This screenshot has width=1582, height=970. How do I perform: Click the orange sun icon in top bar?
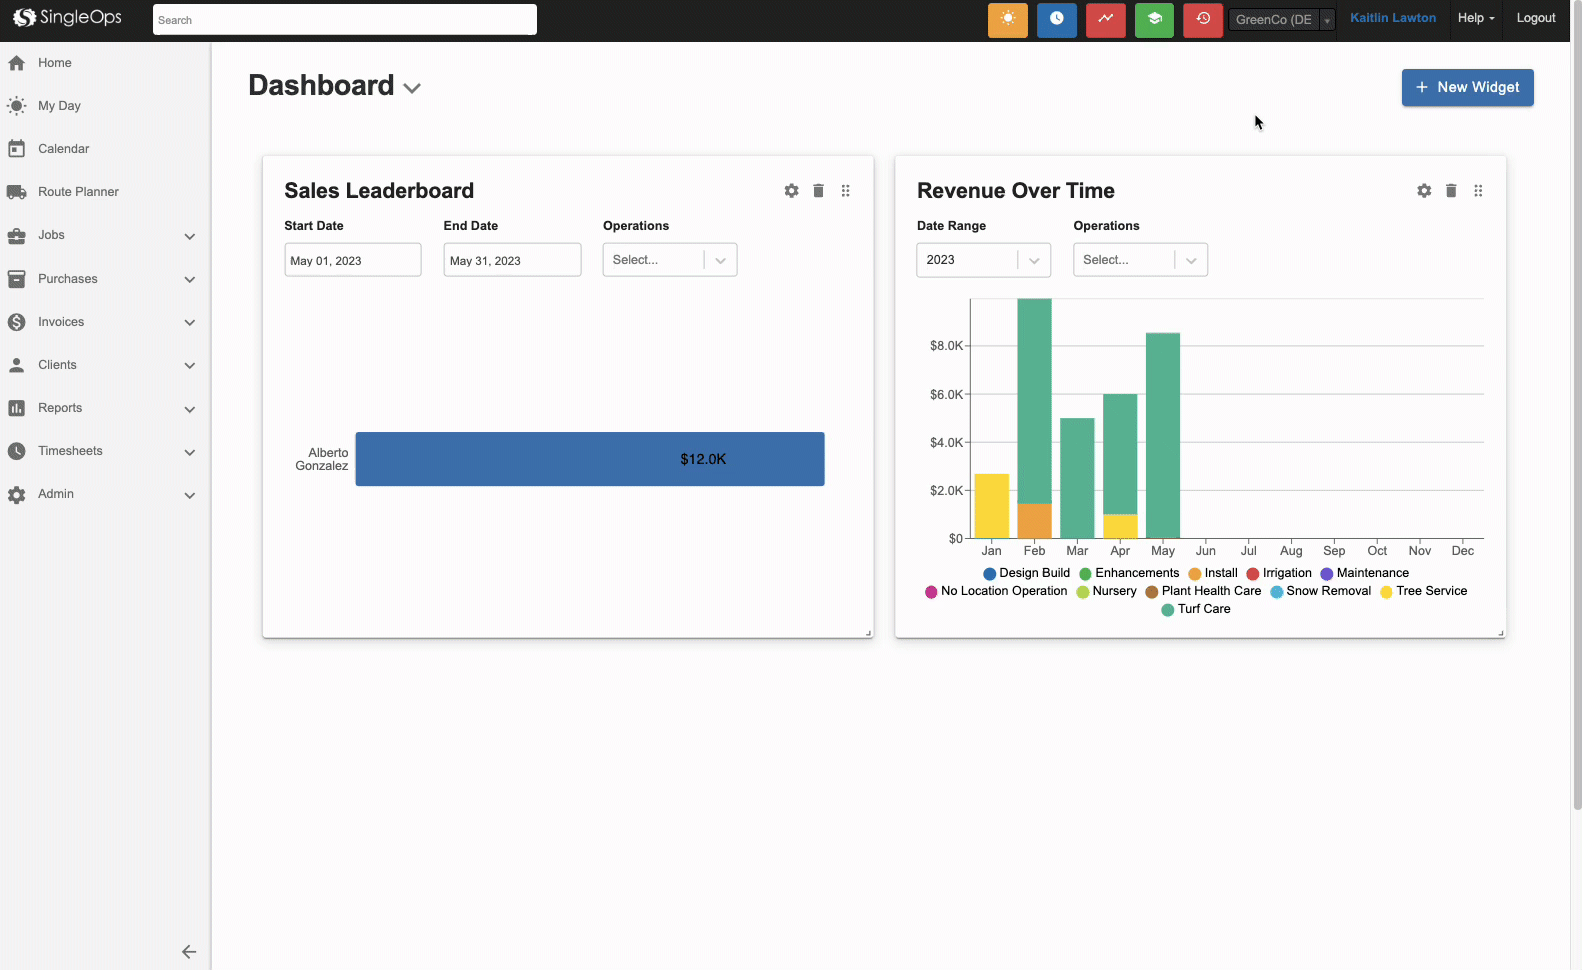pyautogui.click(x=1007, y=19)
